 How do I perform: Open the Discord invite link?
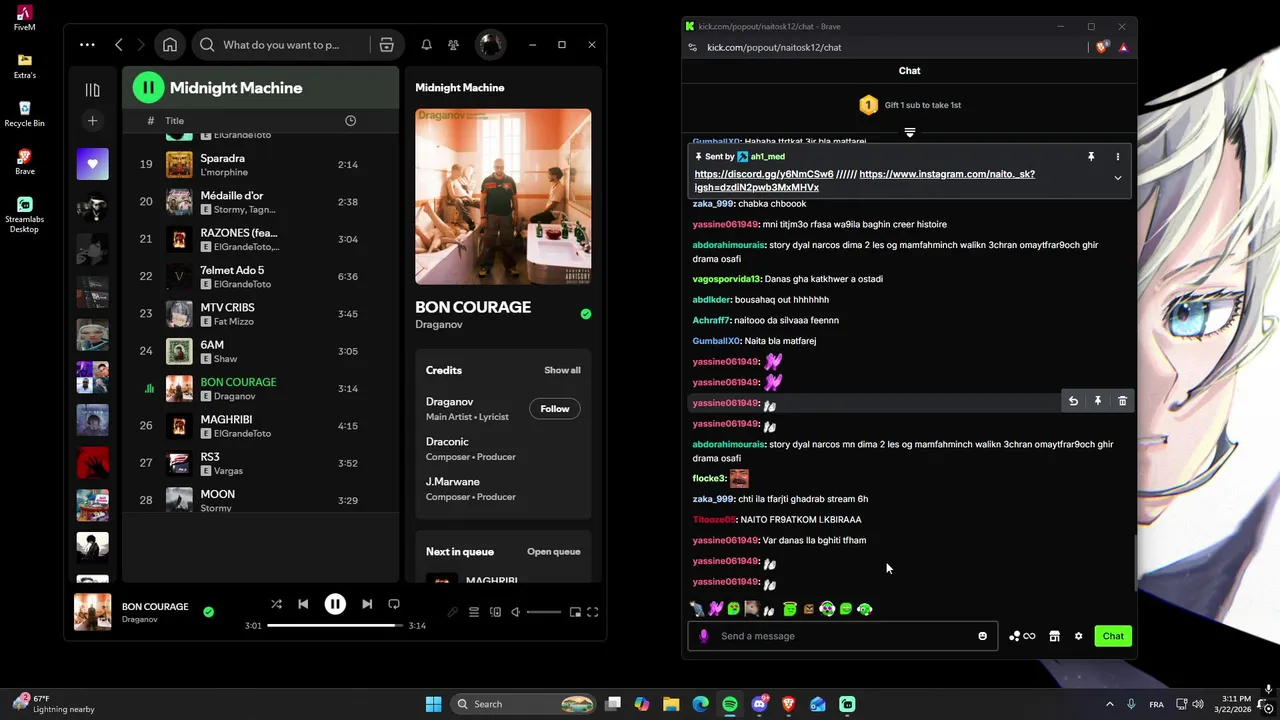click(764, 174)
